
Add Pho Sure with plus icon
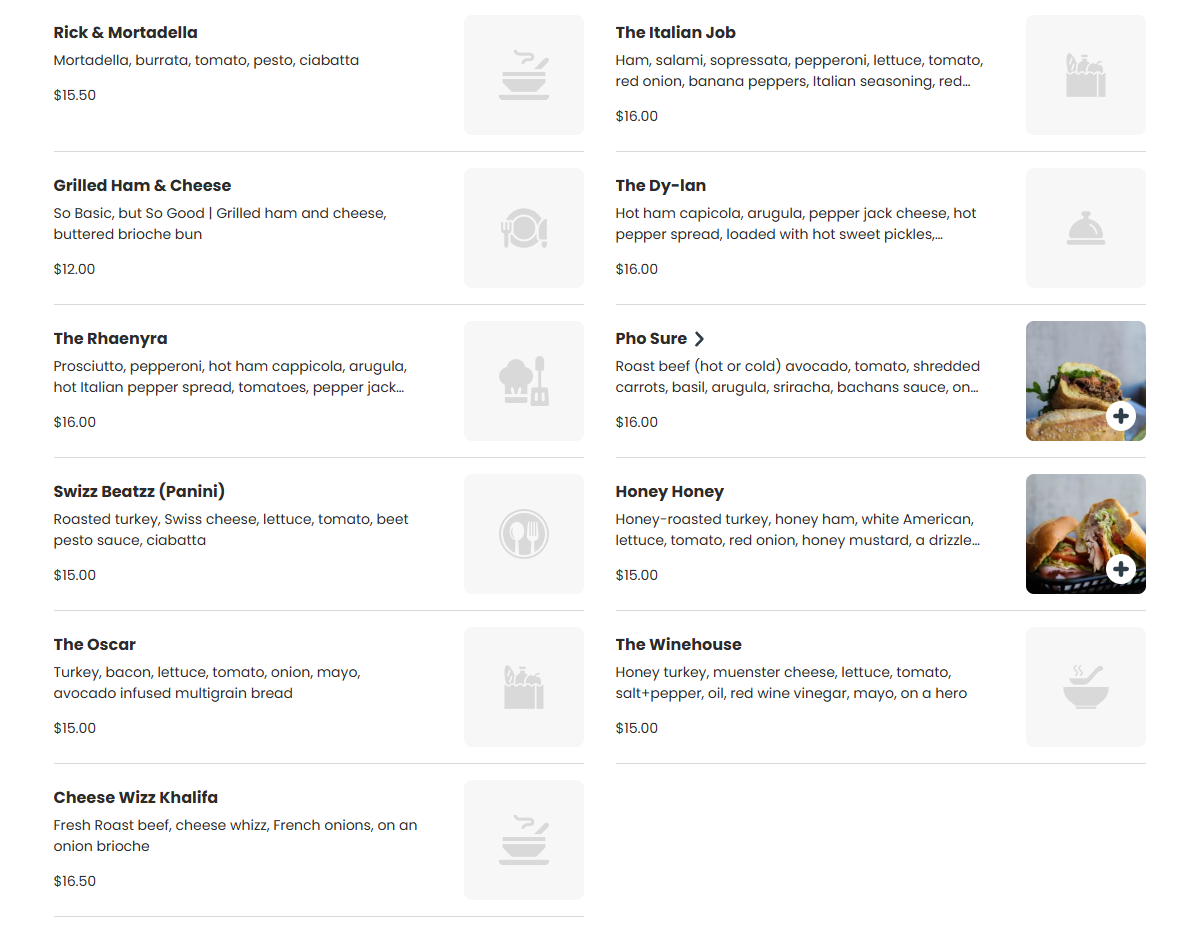1121,416
